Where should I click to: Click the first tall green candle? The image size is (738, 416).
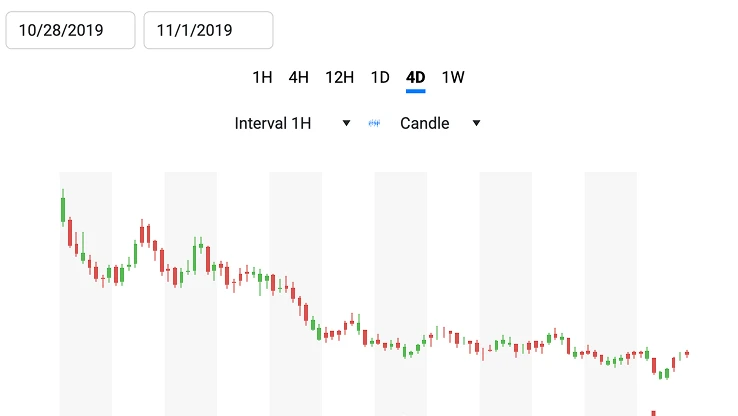coord(63,210)
